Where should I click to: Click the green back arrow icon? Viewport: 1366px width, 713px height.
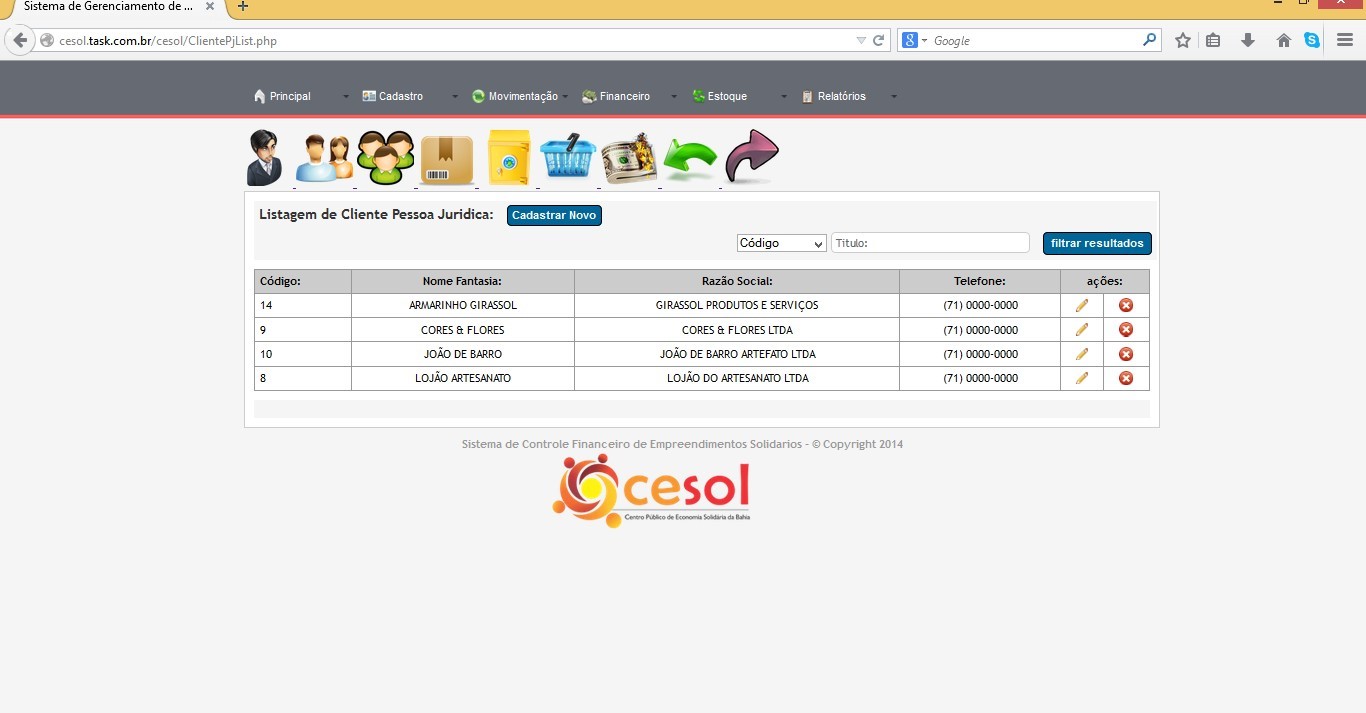pyautogui.click(x=691, y=160)
